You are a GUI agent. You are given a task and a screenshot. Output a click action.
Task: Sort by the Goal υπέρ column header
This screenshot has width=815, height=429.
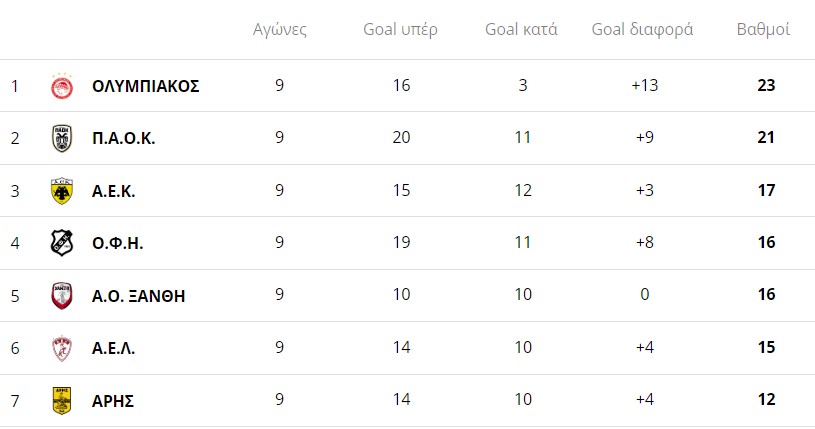[x=400, y=30]
